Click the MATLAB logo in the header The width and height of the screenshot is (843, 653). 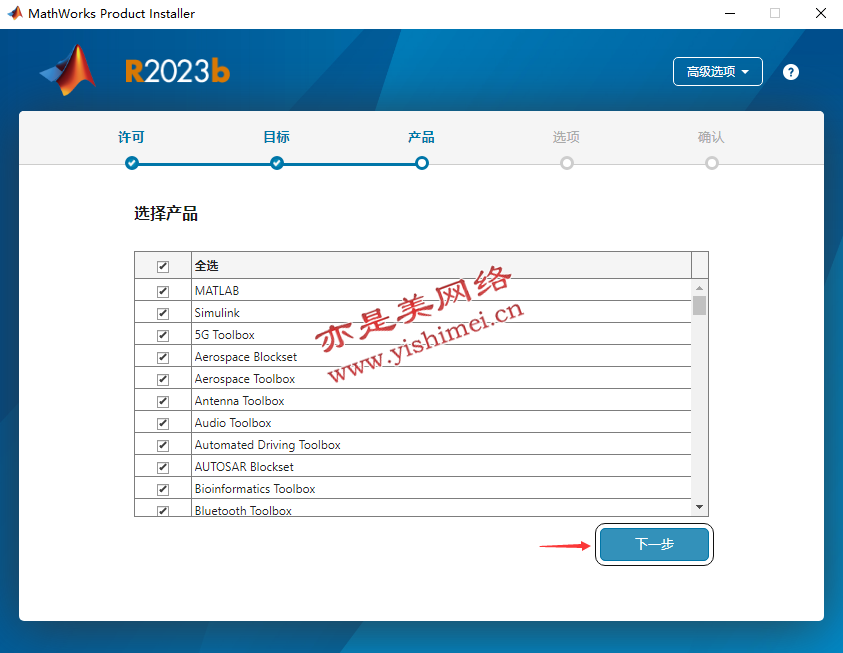[x=69, y=70]
